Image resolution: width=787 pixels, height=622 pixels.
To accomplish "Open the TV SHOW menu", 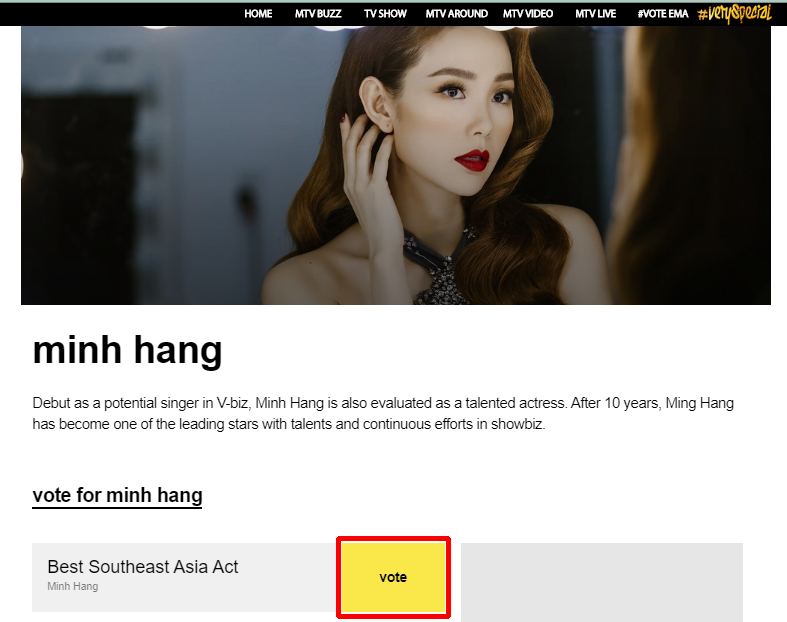I will click(x=385, y=14).
